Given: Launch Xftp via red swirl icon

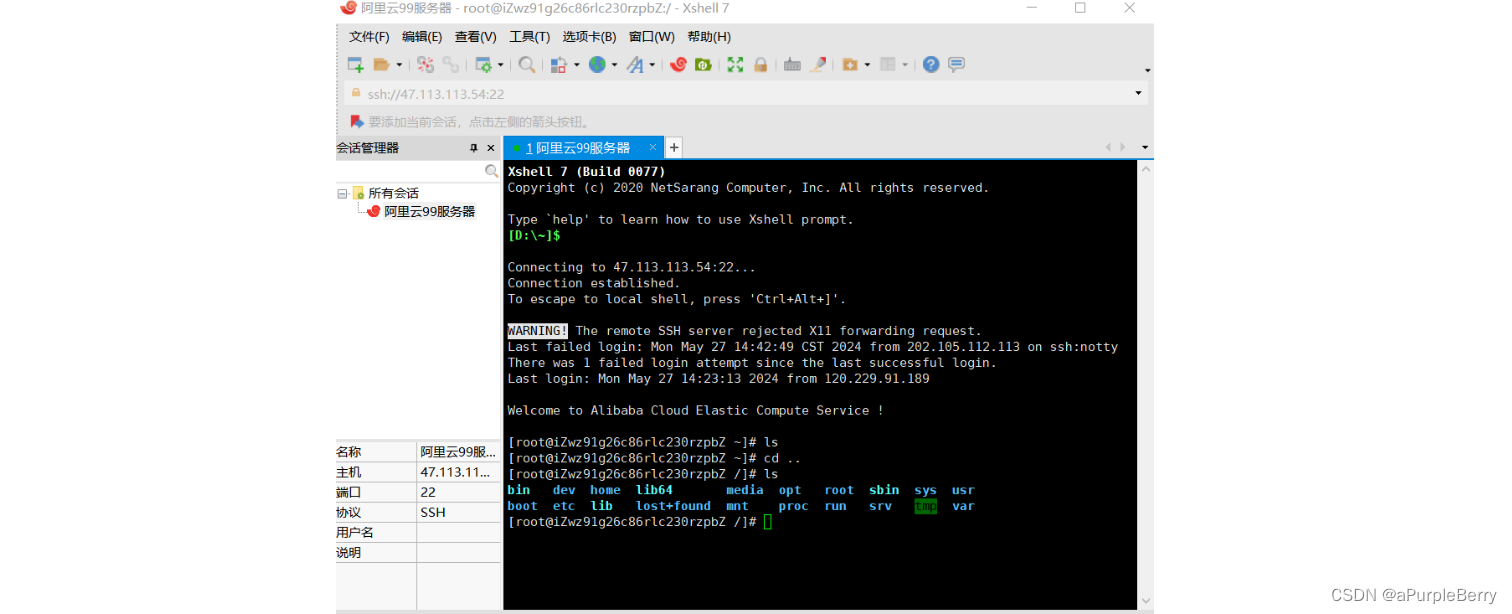Looking at the screenshot, I should coord(678,65).
